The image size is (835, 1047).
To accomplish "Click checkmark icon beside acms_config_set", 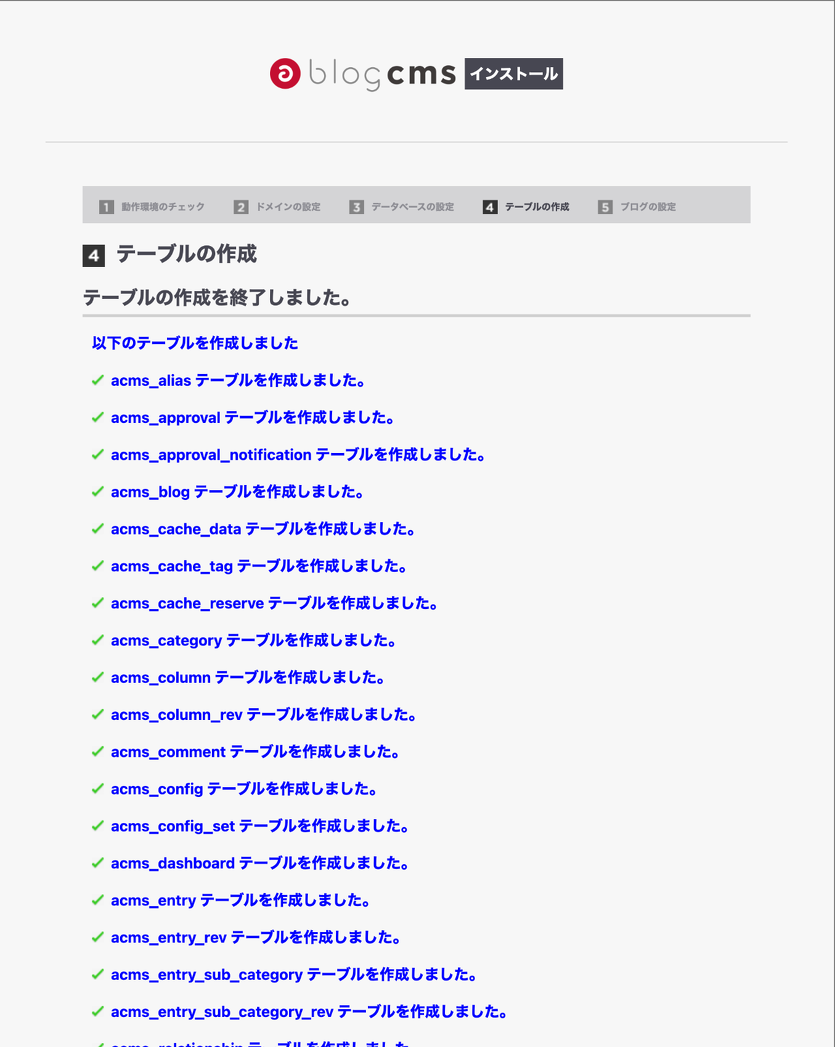I will [98, 826].
